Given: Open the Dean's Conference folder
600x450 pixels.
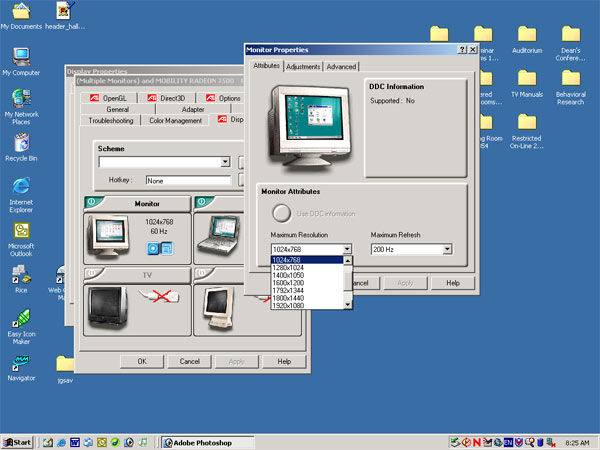Looking at the screenshot, I should pos(571,43).
